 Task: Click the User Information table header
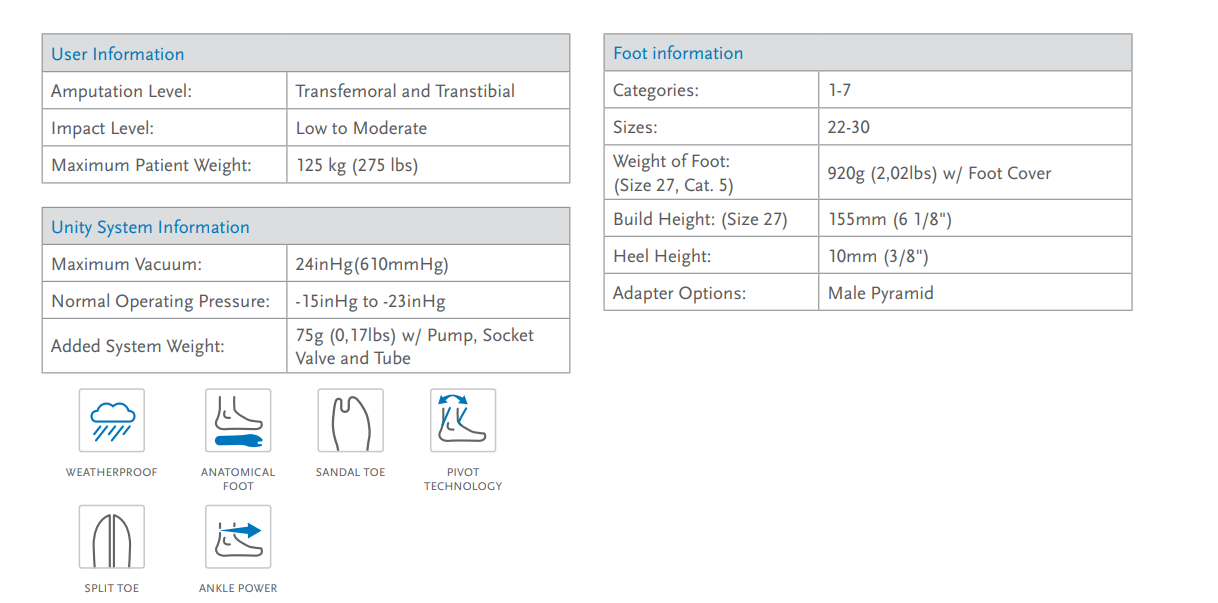coord(306,54)
